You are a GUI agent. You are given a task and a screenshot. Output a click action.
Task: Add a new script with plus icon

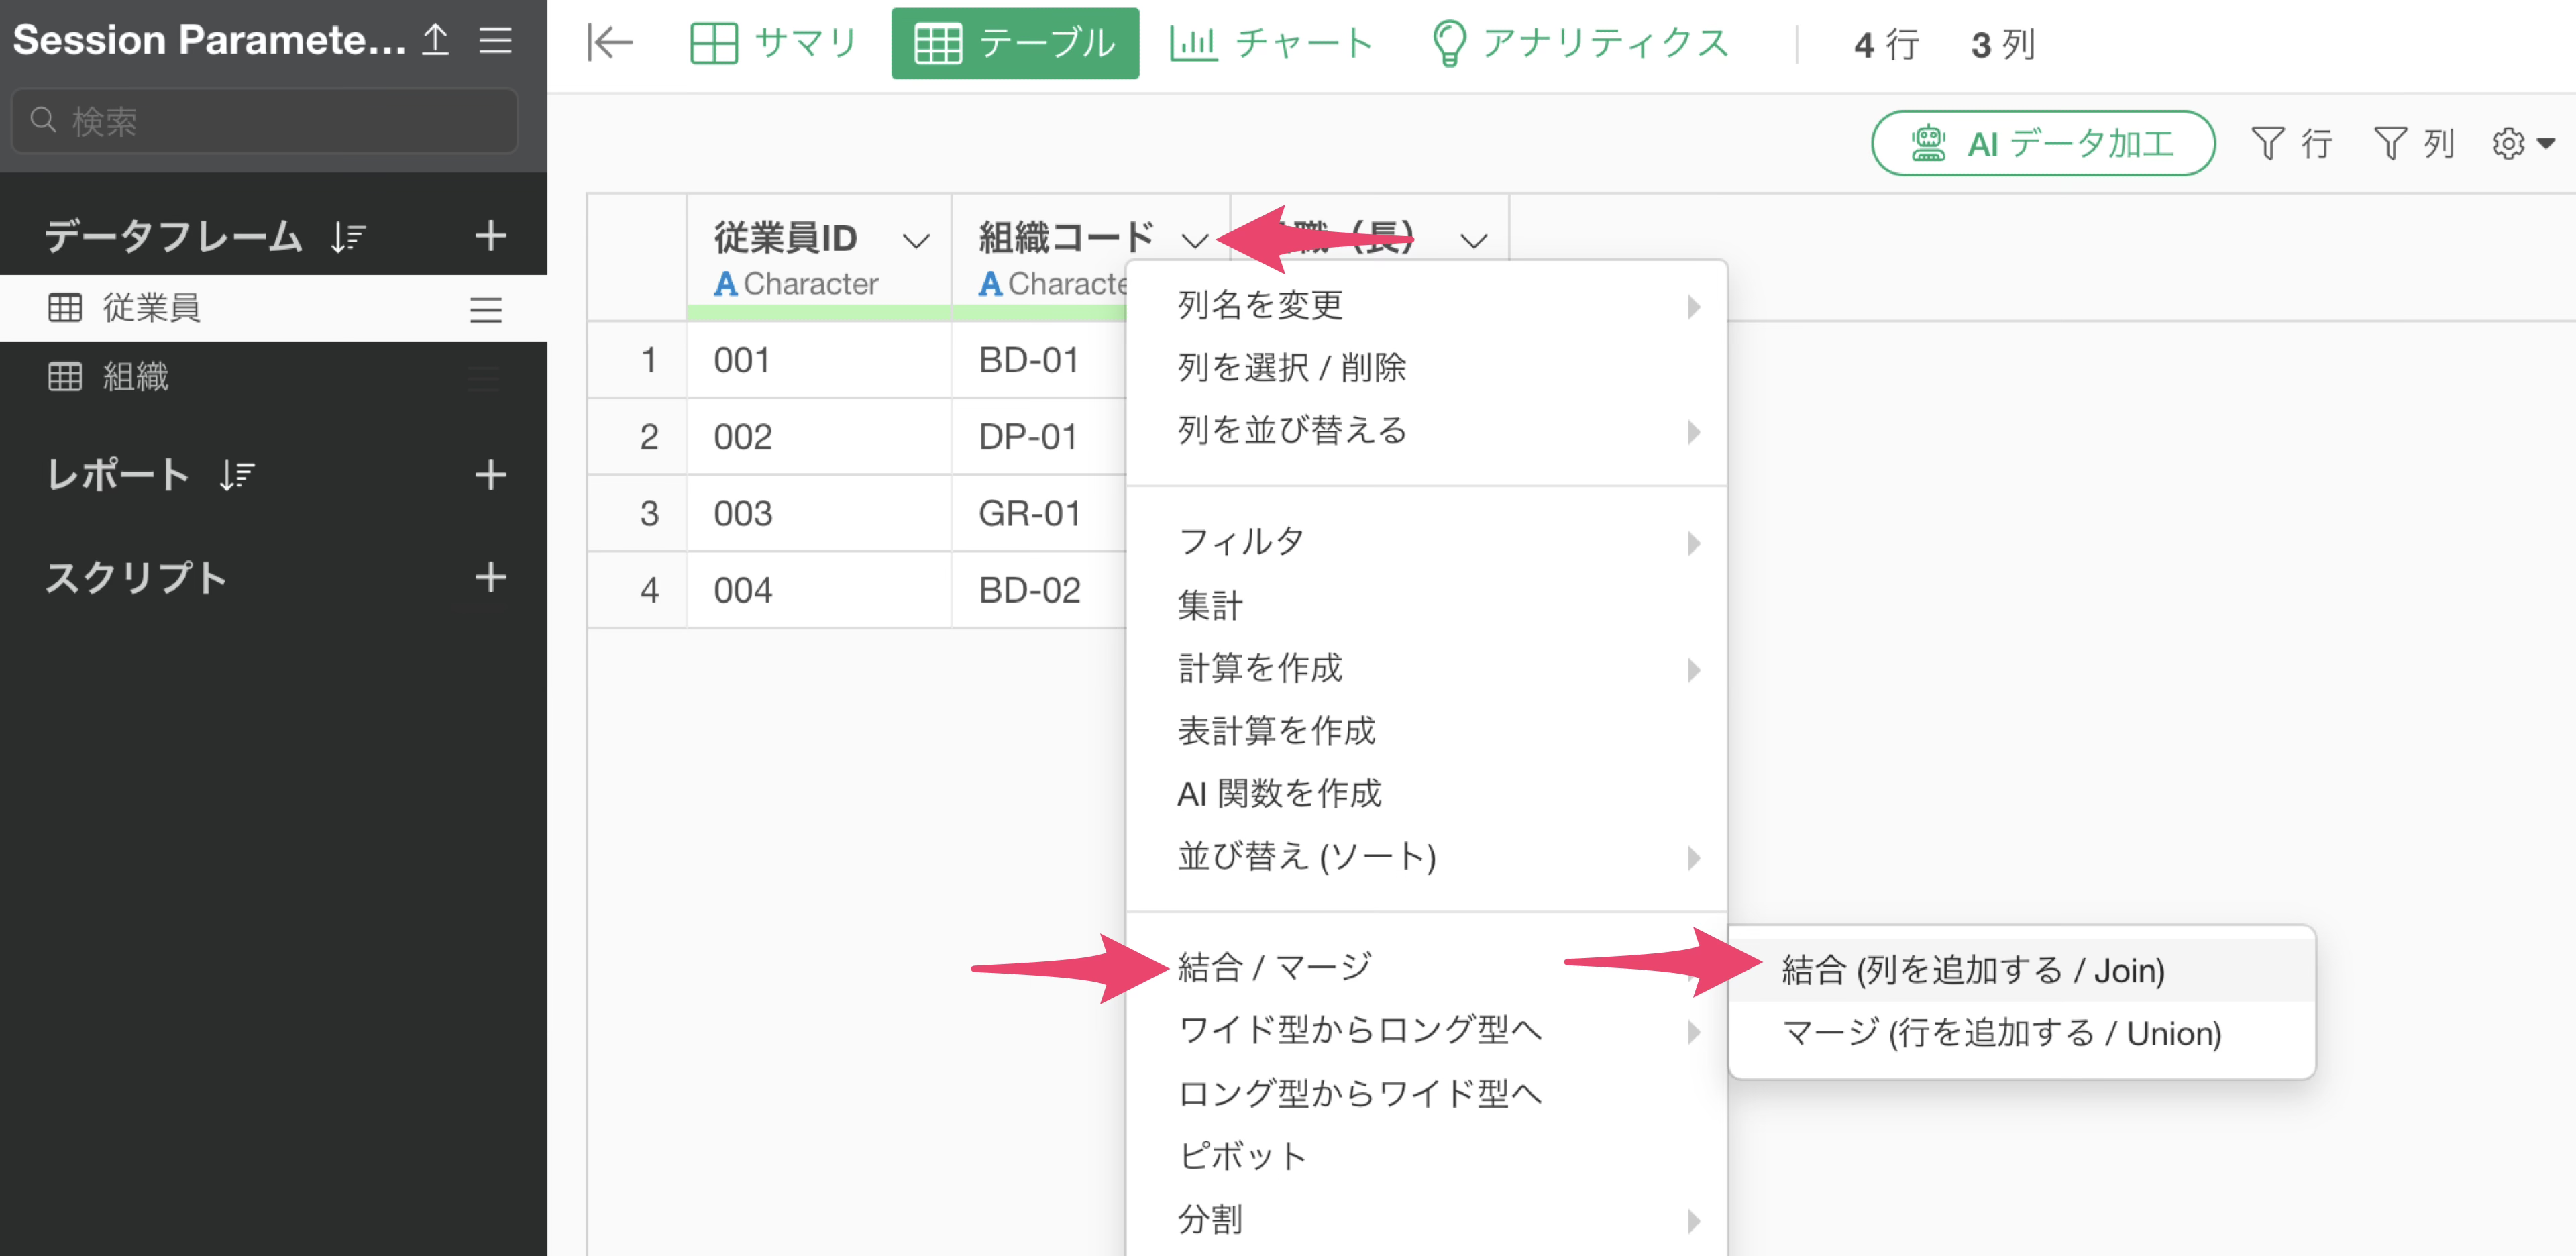click(490, 577)
